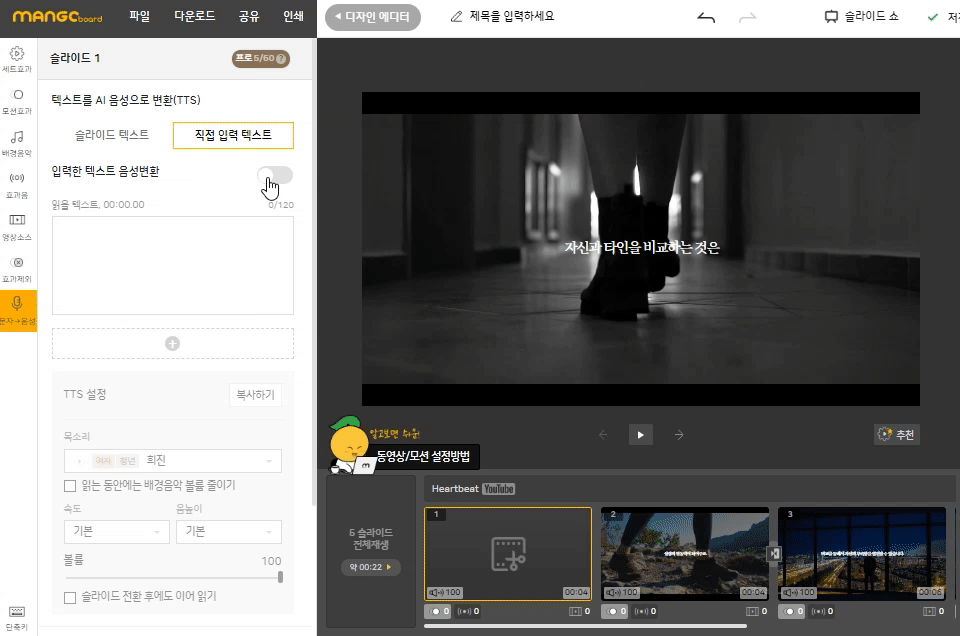Image resolution: width=960 pixels, height=636 pixels.
Task: Return to 디자인 에디터
Action: [373, 17]
